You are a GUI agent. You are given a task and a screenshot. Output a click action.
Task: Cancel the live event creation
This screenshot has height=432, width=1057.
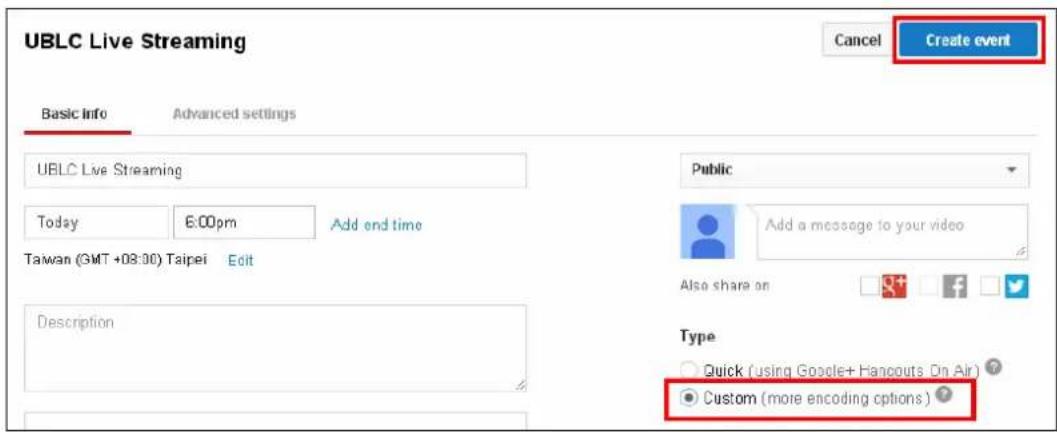[x=857, y=40]
